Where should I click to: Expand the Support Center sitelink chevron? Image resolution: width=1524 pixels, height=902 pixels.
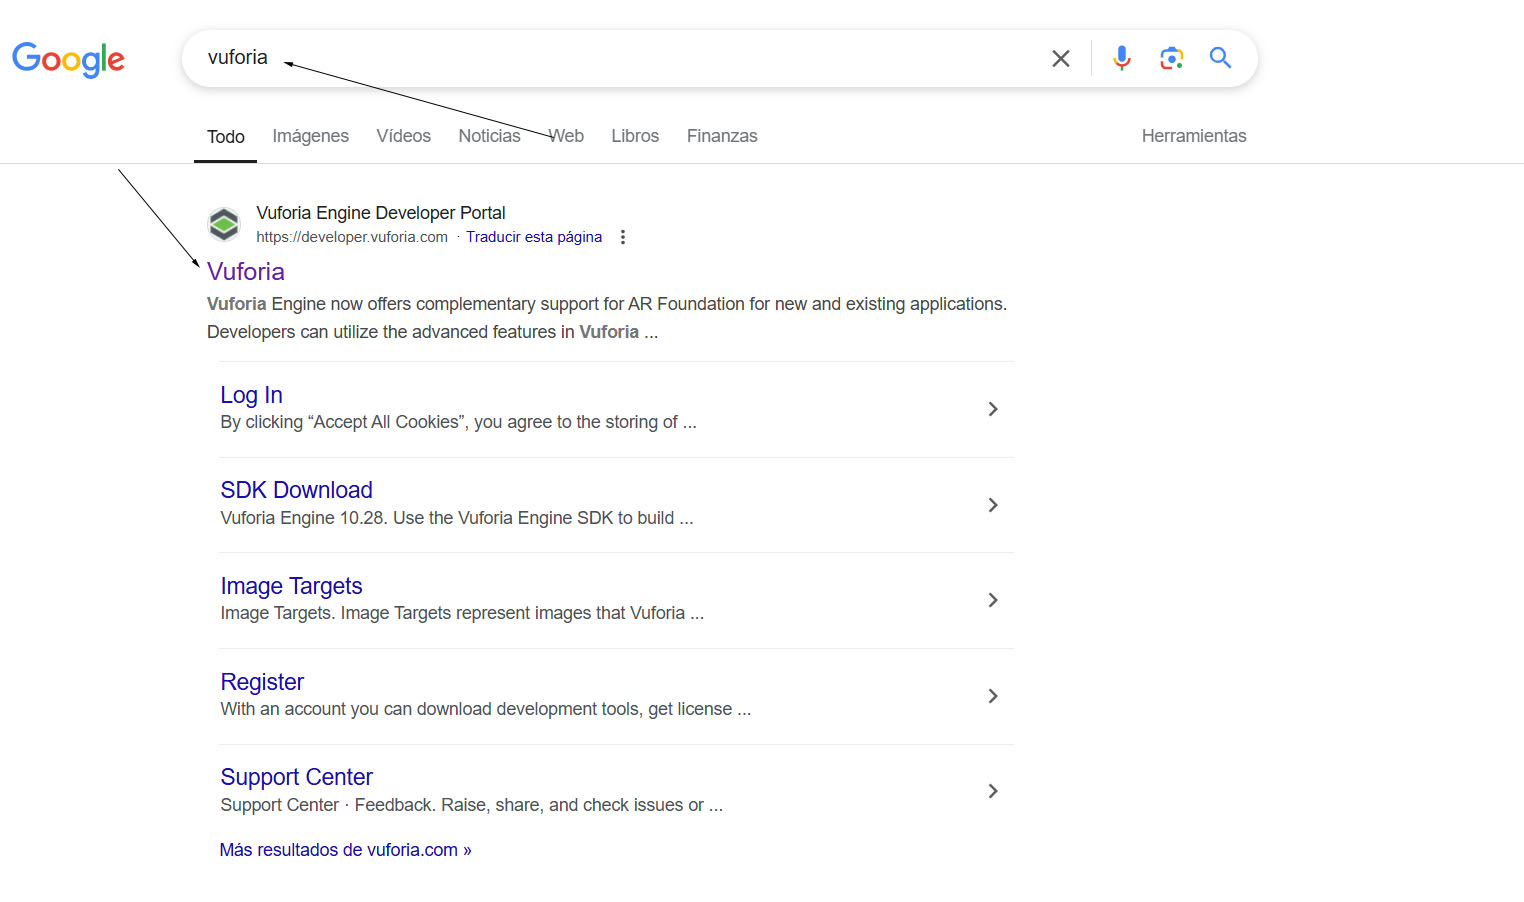pyautogui.click(x=992, y=791)
